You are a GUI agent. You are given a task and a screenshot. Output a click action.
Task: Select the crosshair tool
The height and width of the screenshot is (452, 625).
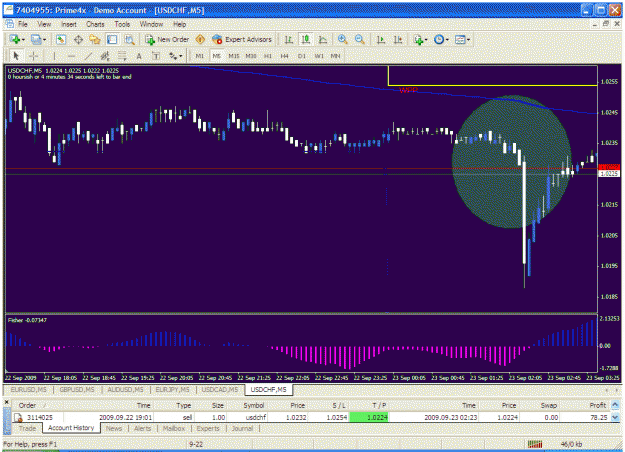coord(33,56)
